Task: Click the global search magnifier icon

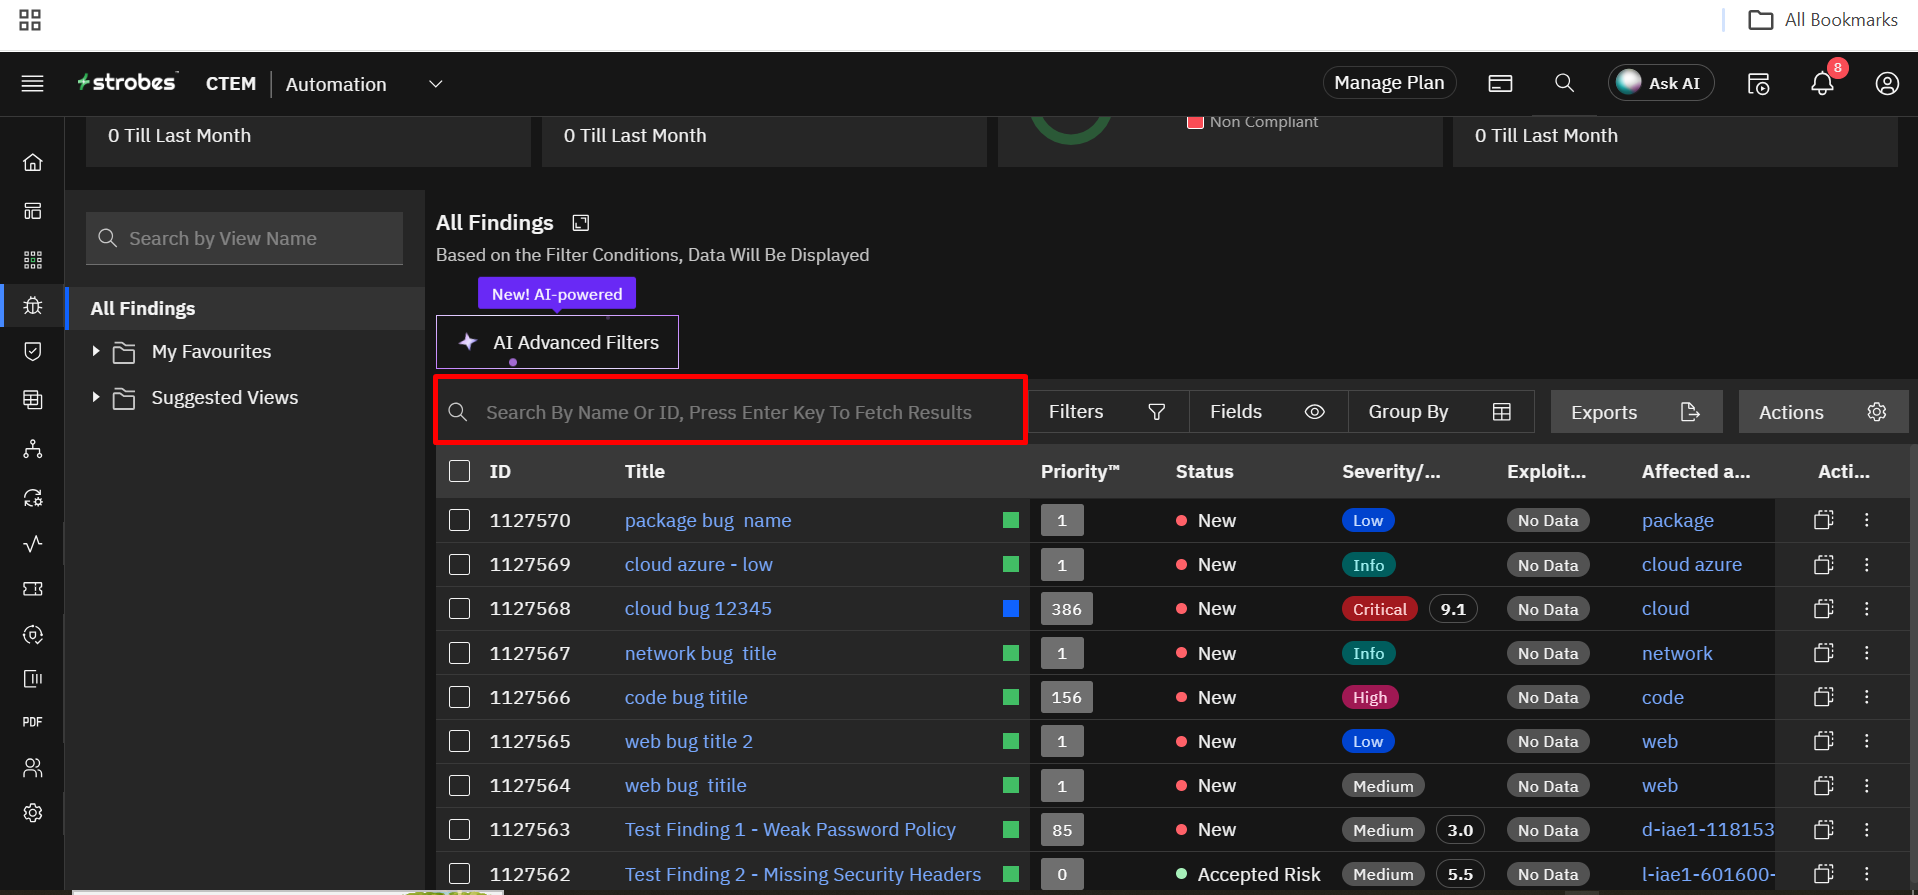Action: [1564, 84]
